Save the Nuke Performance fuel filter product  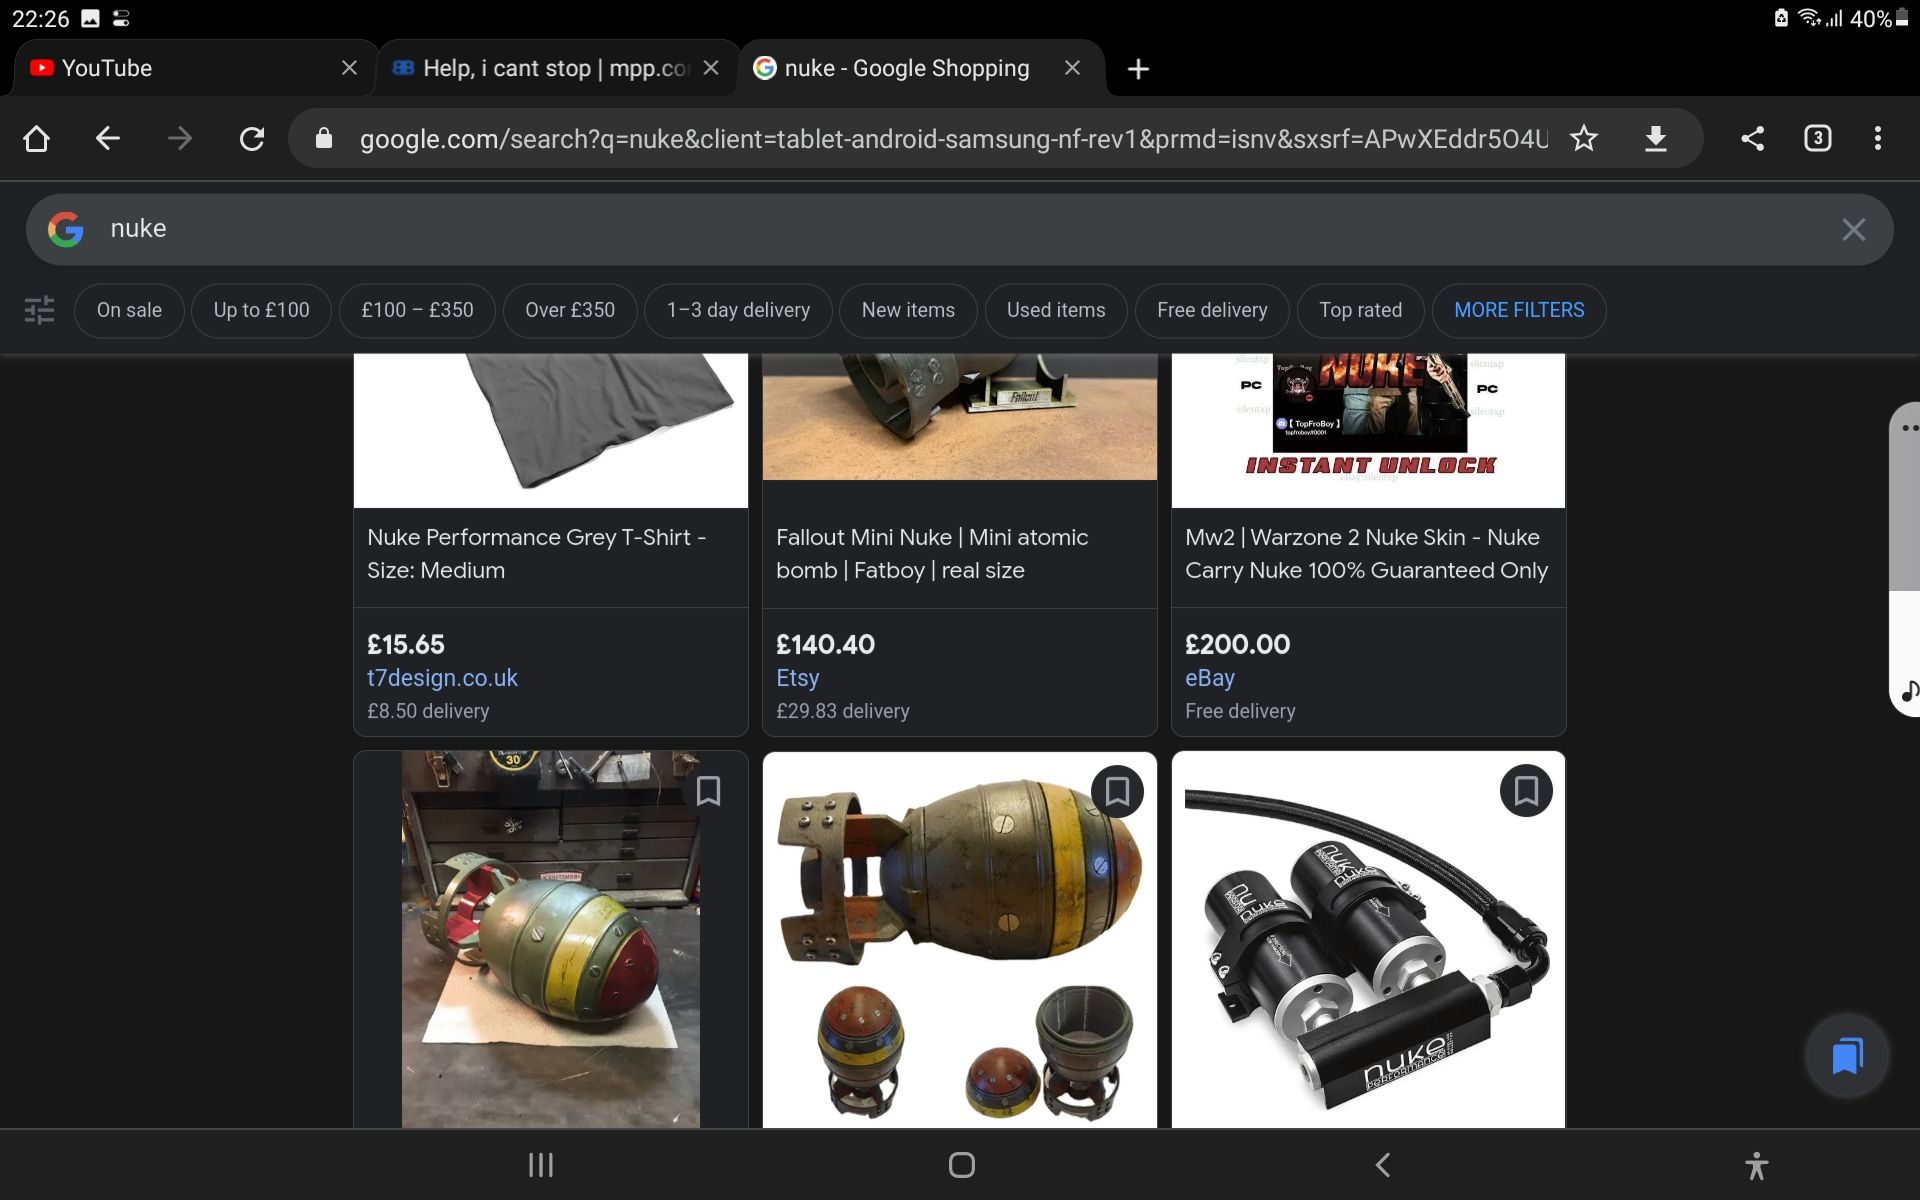(x=1525, y=791)
